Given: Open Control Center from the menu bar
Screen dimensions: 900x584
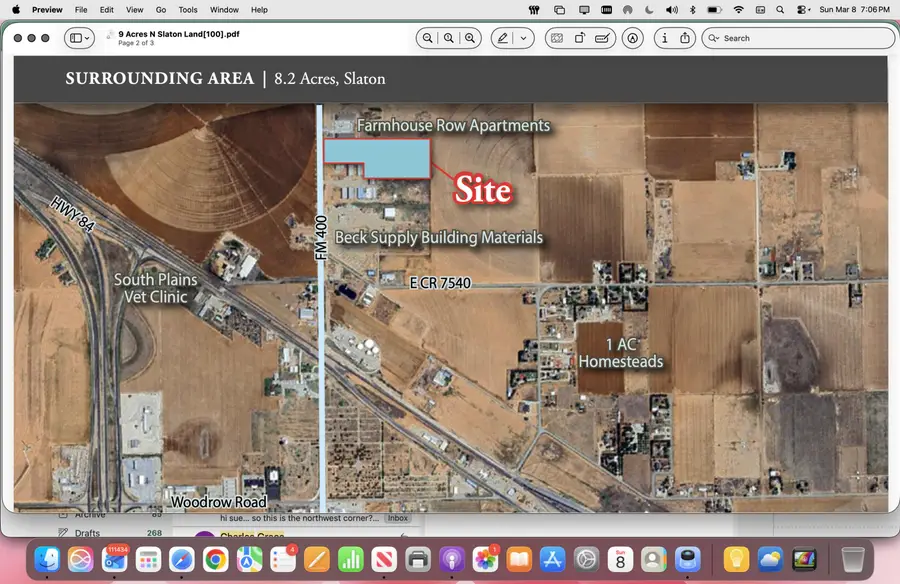Looking at the screenshot, I should tap(758, 9).
